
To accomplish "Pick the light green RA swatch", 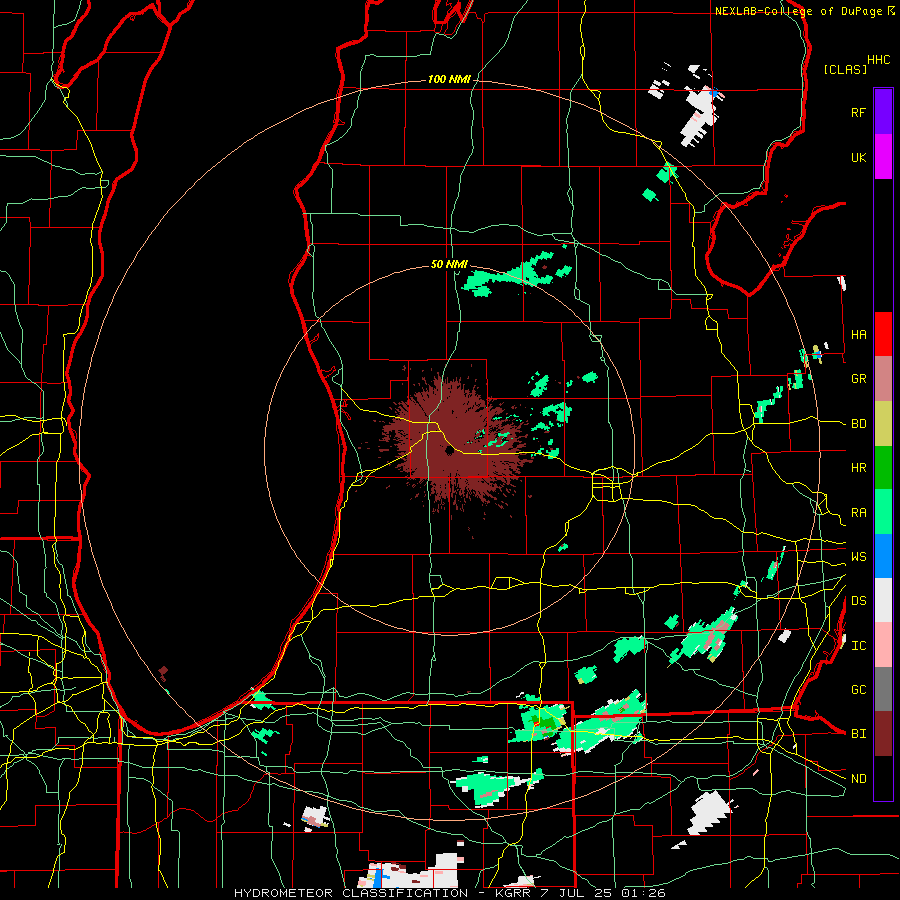I will (883, 512).
